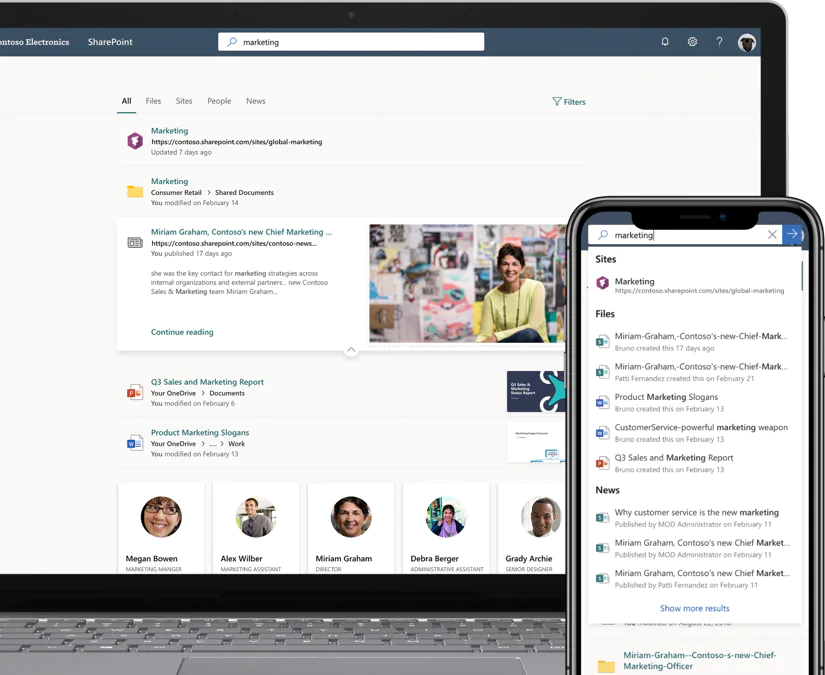Click Word icon beside Product Marketing Slogans

tap(135, 443)
